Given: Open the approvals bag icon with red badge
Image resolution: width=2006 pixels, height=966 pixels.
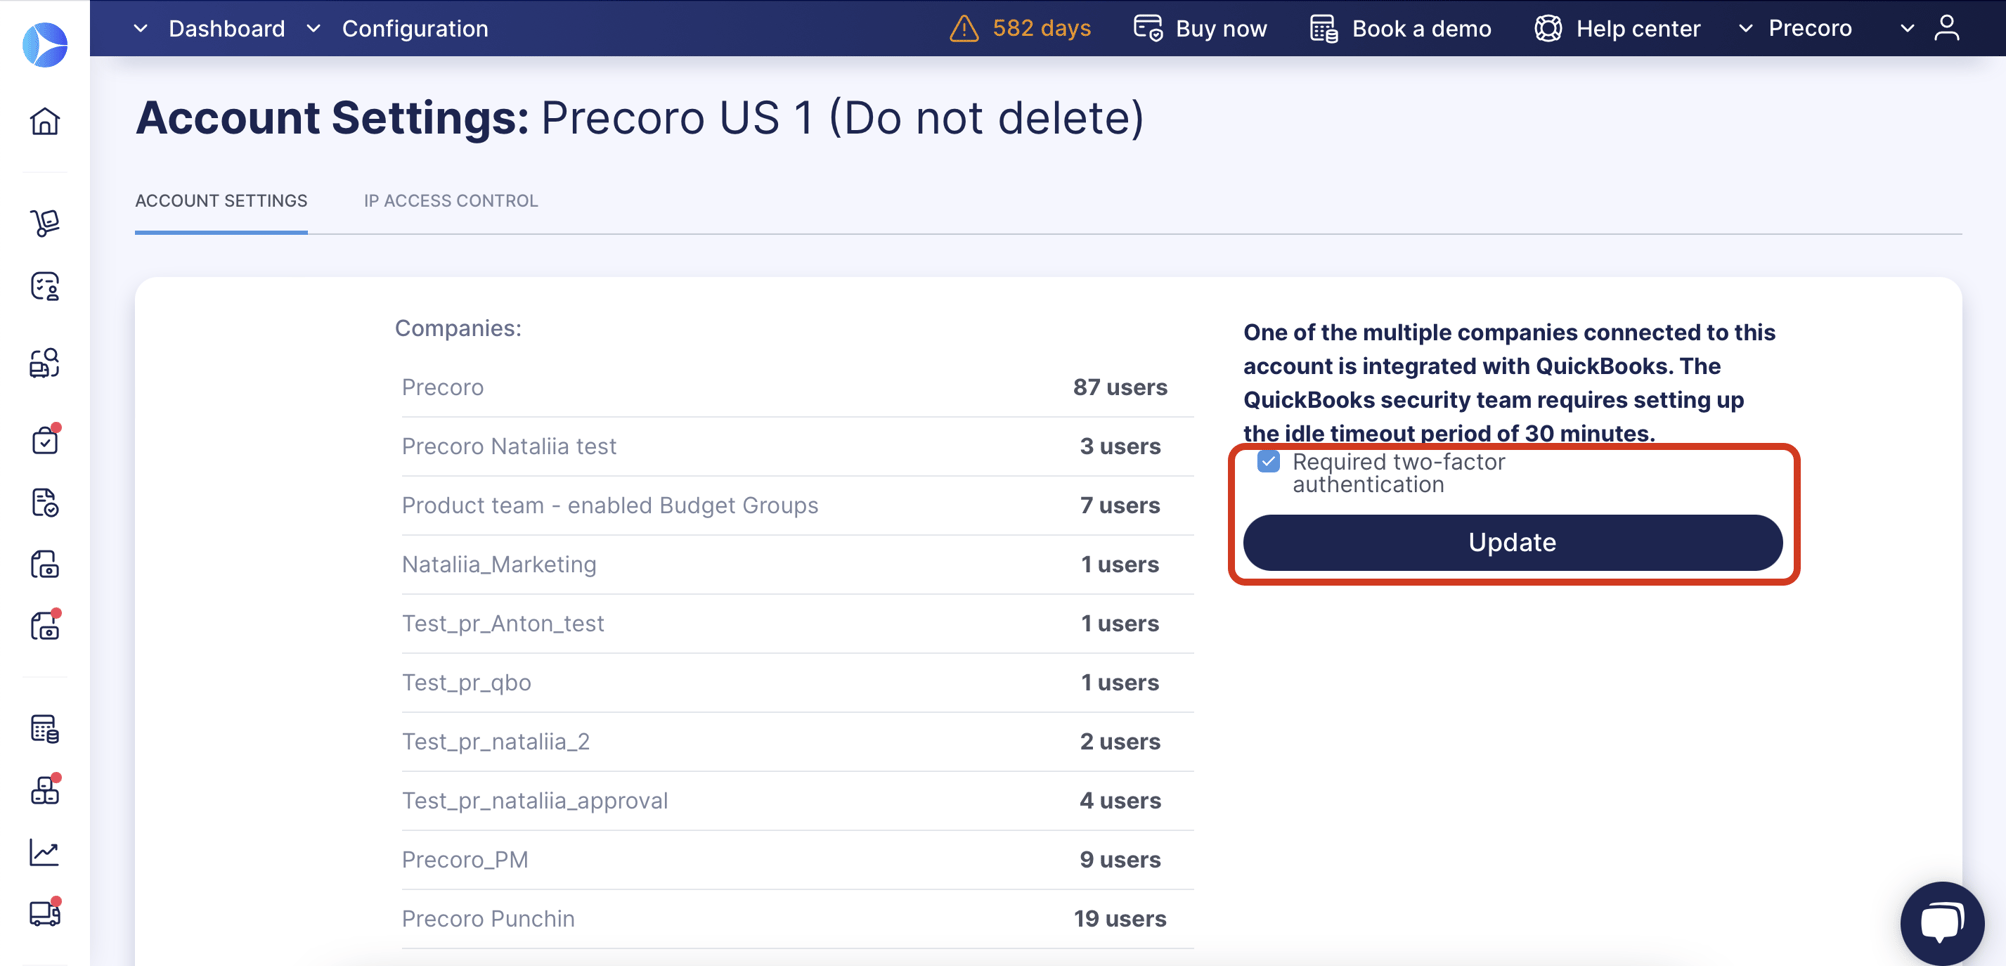Looking at the screenshot, I should pyautogui.click(x=45, y=440).
